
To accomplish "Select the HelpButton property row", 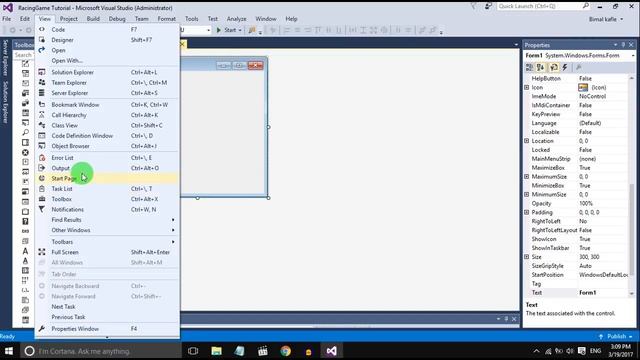I will pos(576,78).
